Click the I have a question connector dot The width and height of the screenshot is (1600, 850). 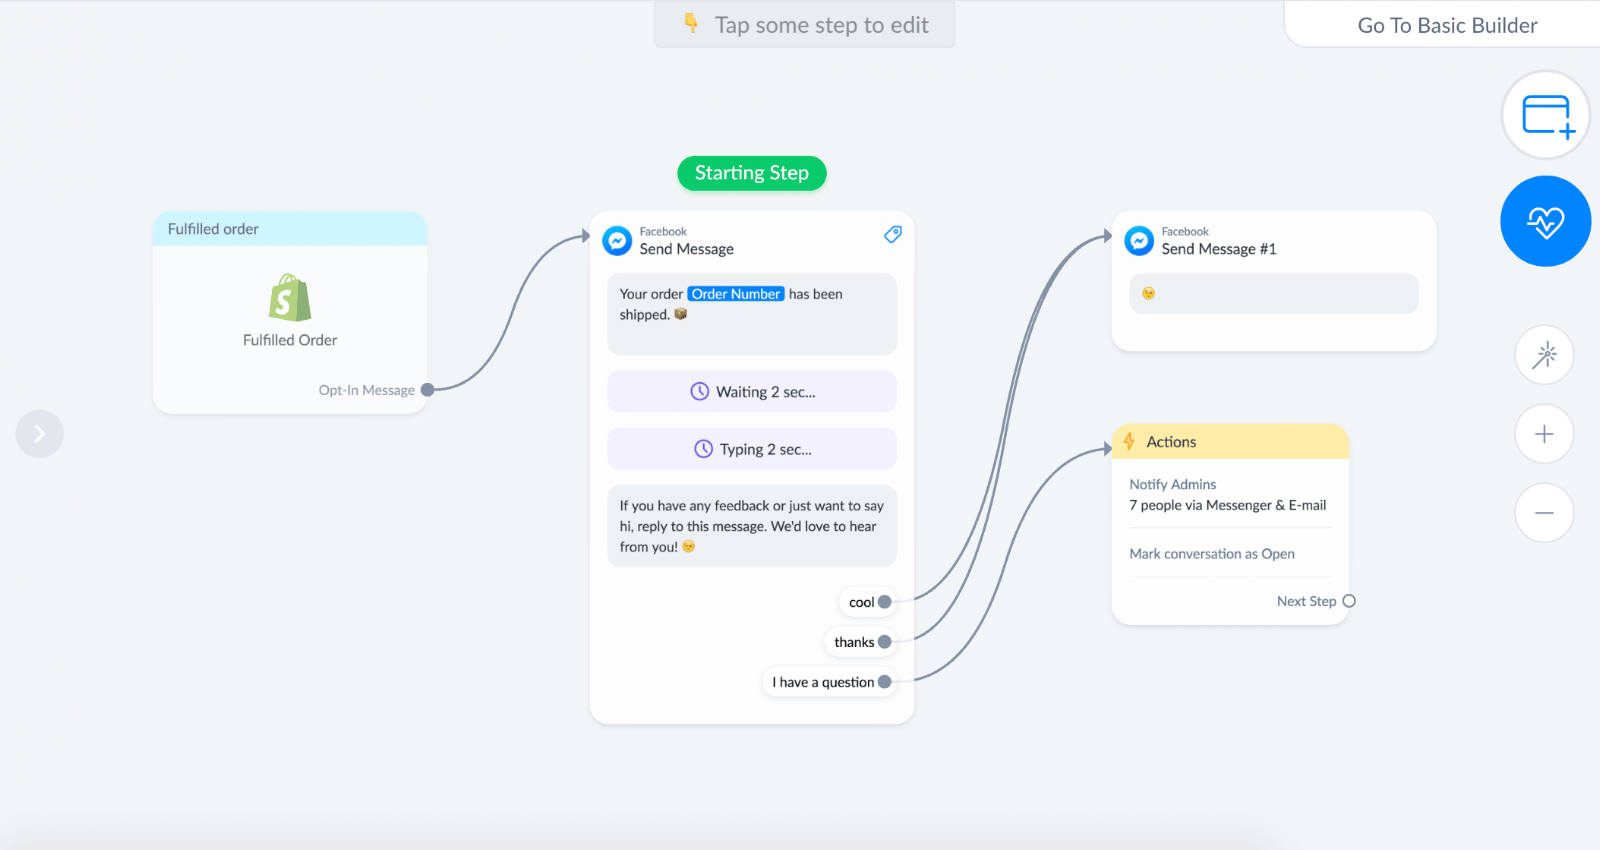click(x=884, y=682)
